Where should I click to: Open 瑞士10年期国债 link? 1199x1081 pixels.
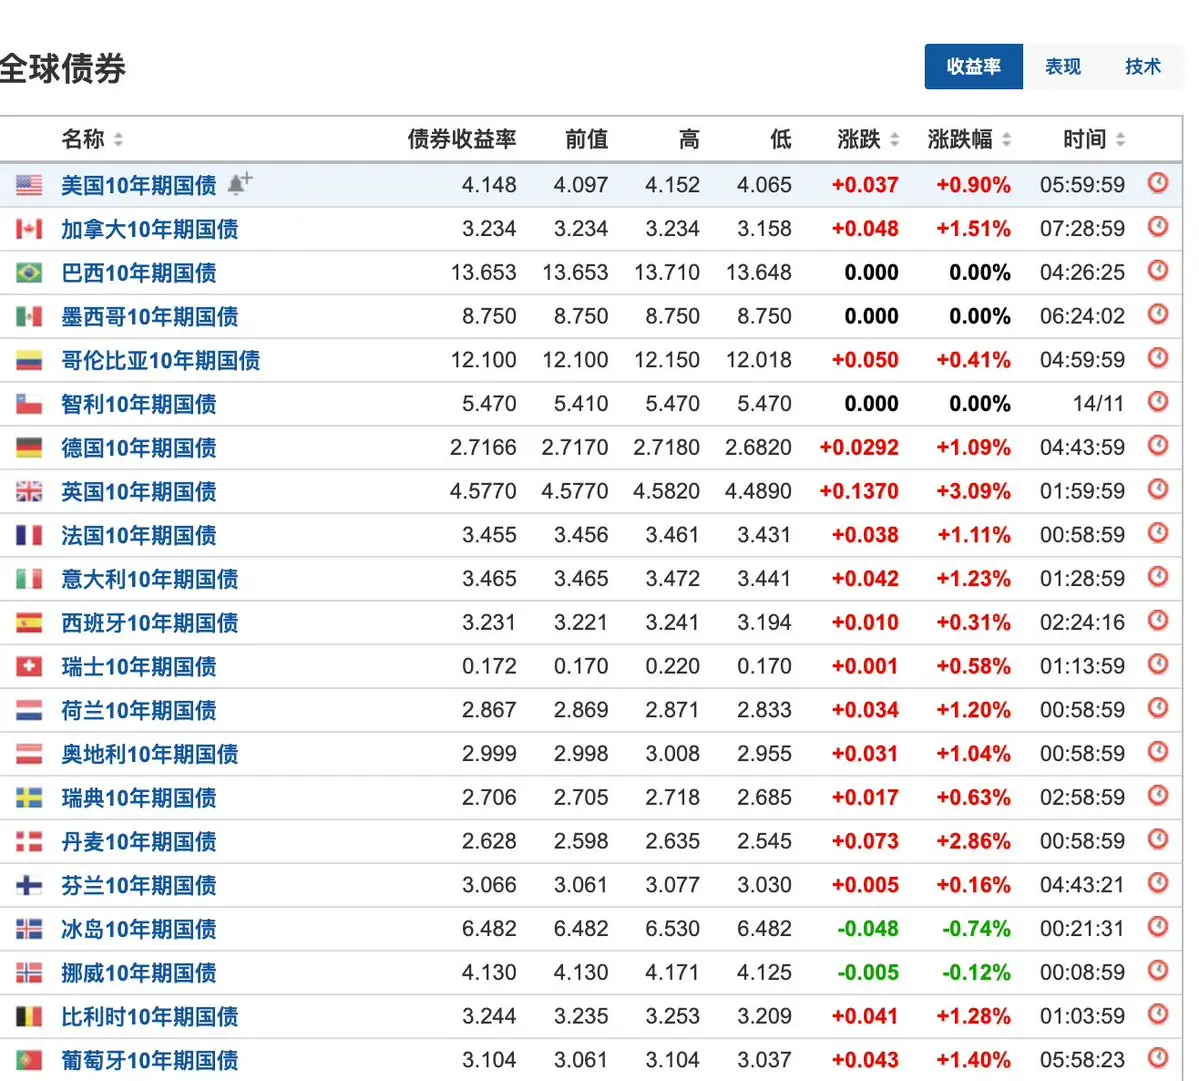click(138, 666)
